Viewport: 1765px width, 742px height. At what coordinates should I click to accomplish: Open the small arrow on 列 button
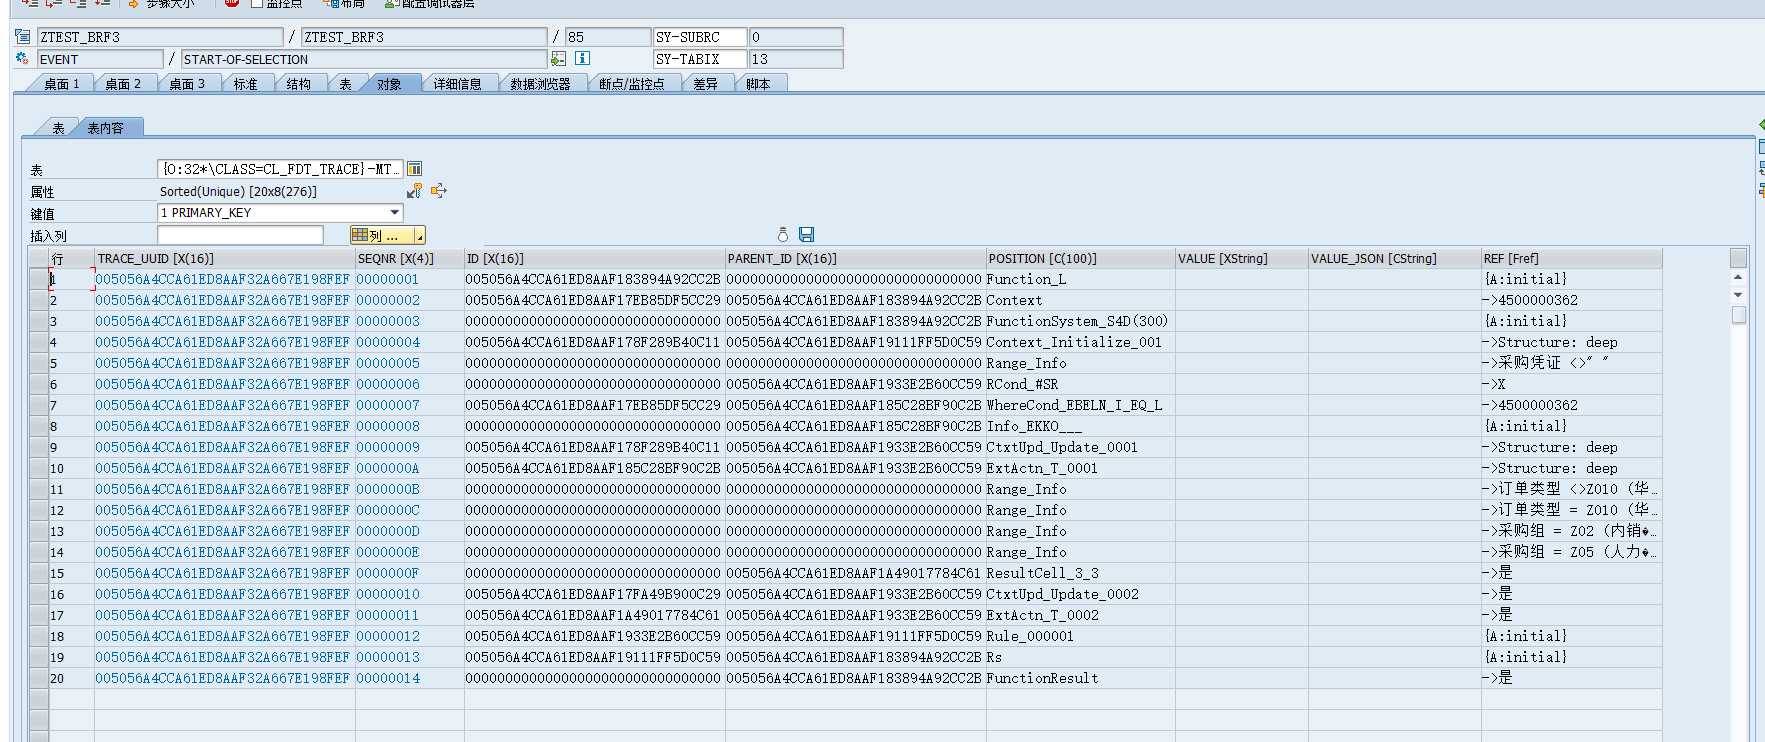coord(420,235)
